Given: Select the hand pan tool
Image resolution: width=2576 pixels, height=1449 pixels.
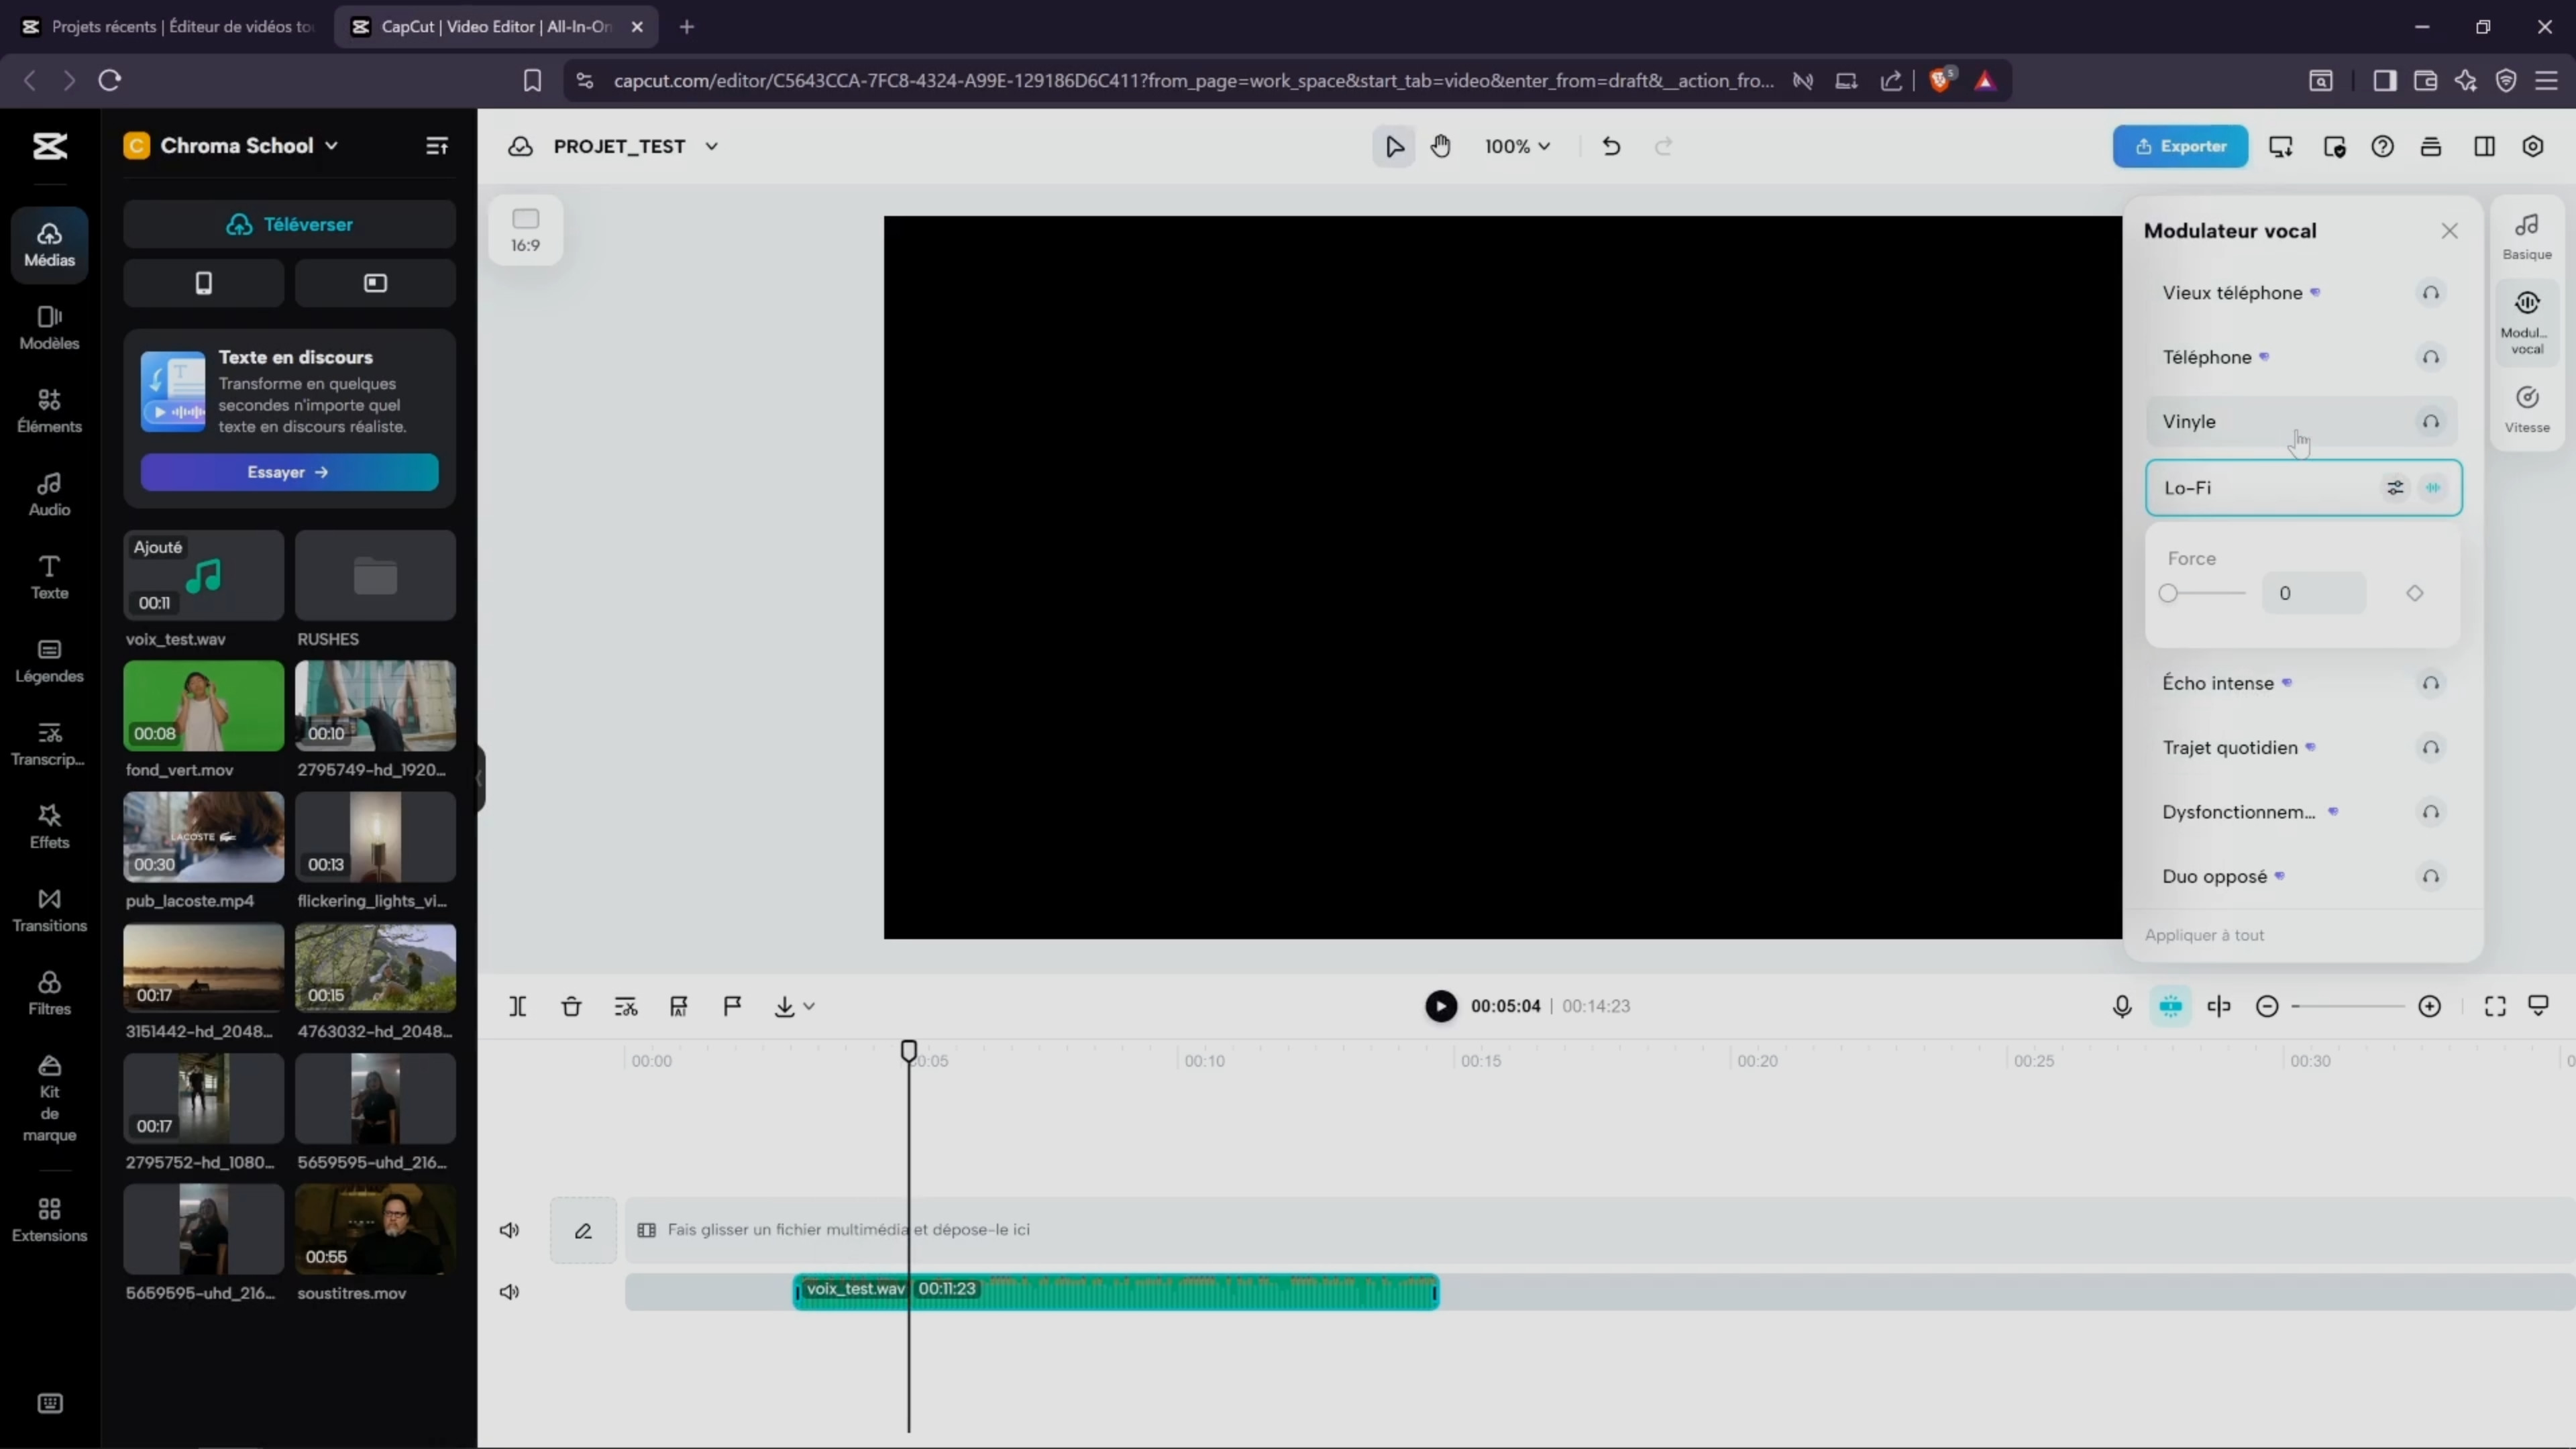Looking at the screenshot, I should tap(1440, 146).
